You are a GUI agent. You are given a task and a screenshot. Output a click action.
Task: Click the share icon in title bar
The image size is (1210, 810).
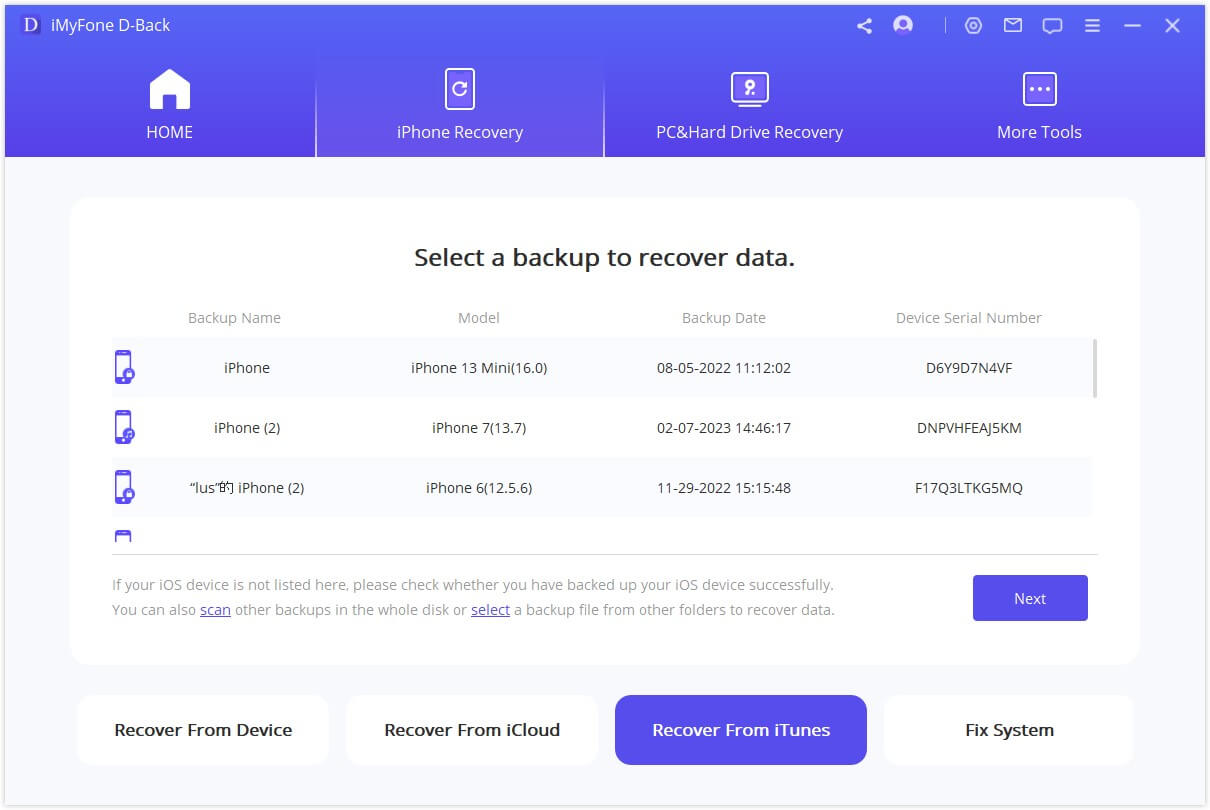tap(864, 26)
